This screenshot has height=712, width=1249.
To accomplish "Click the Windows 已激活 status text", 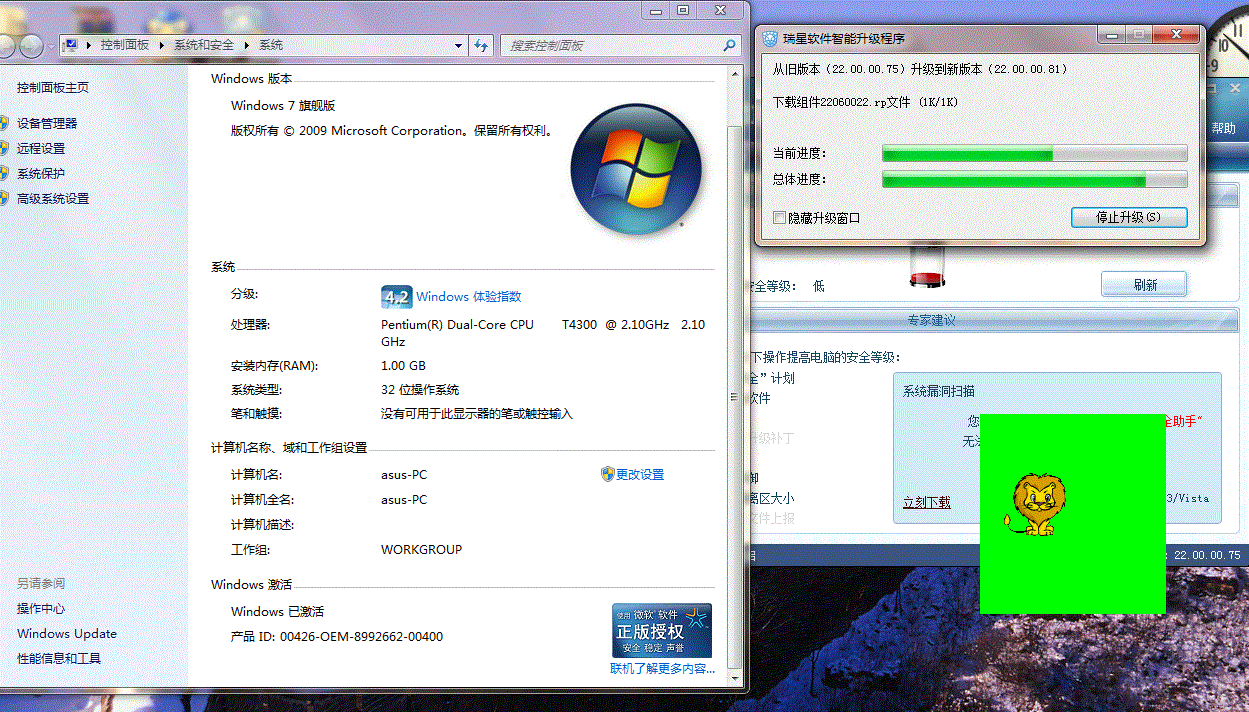I will coord(277,612).
